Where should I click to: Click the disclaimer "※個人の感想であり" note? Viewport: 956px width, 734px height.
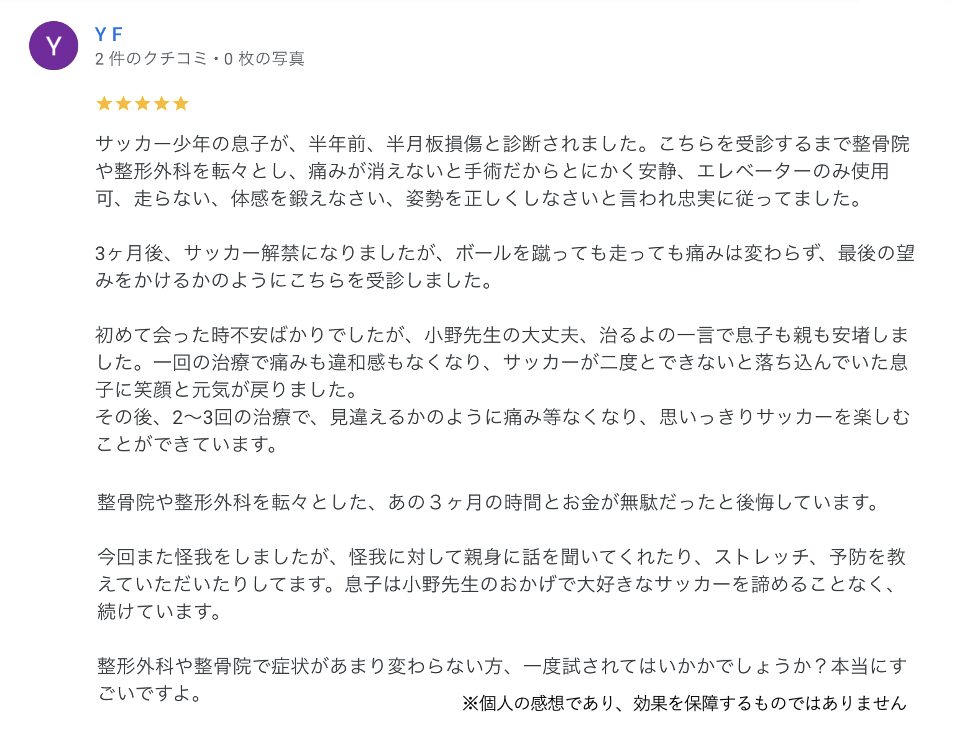click(x=684, y=703)
